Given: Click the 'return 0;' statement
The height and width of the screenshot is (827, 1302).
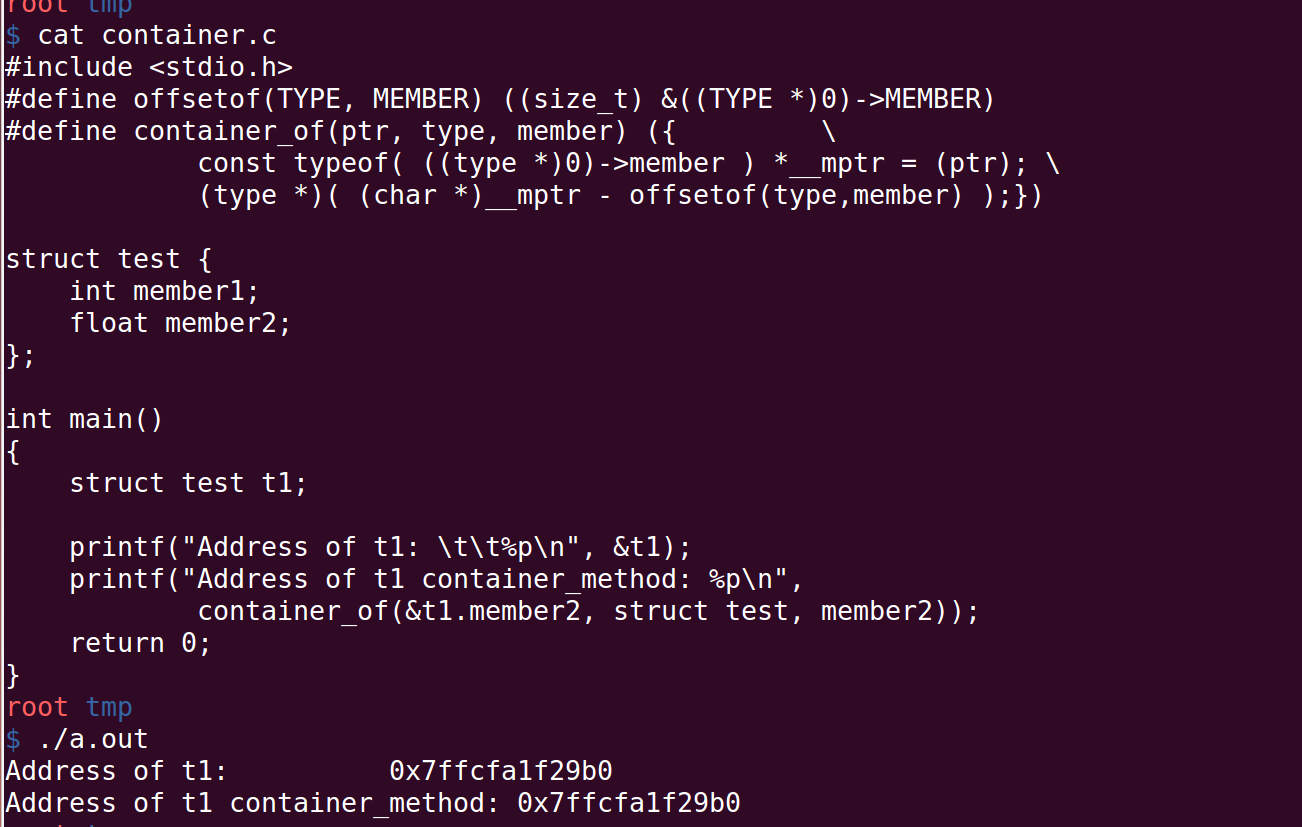Looking at the screenshot, I should click(x=140, y=643).
